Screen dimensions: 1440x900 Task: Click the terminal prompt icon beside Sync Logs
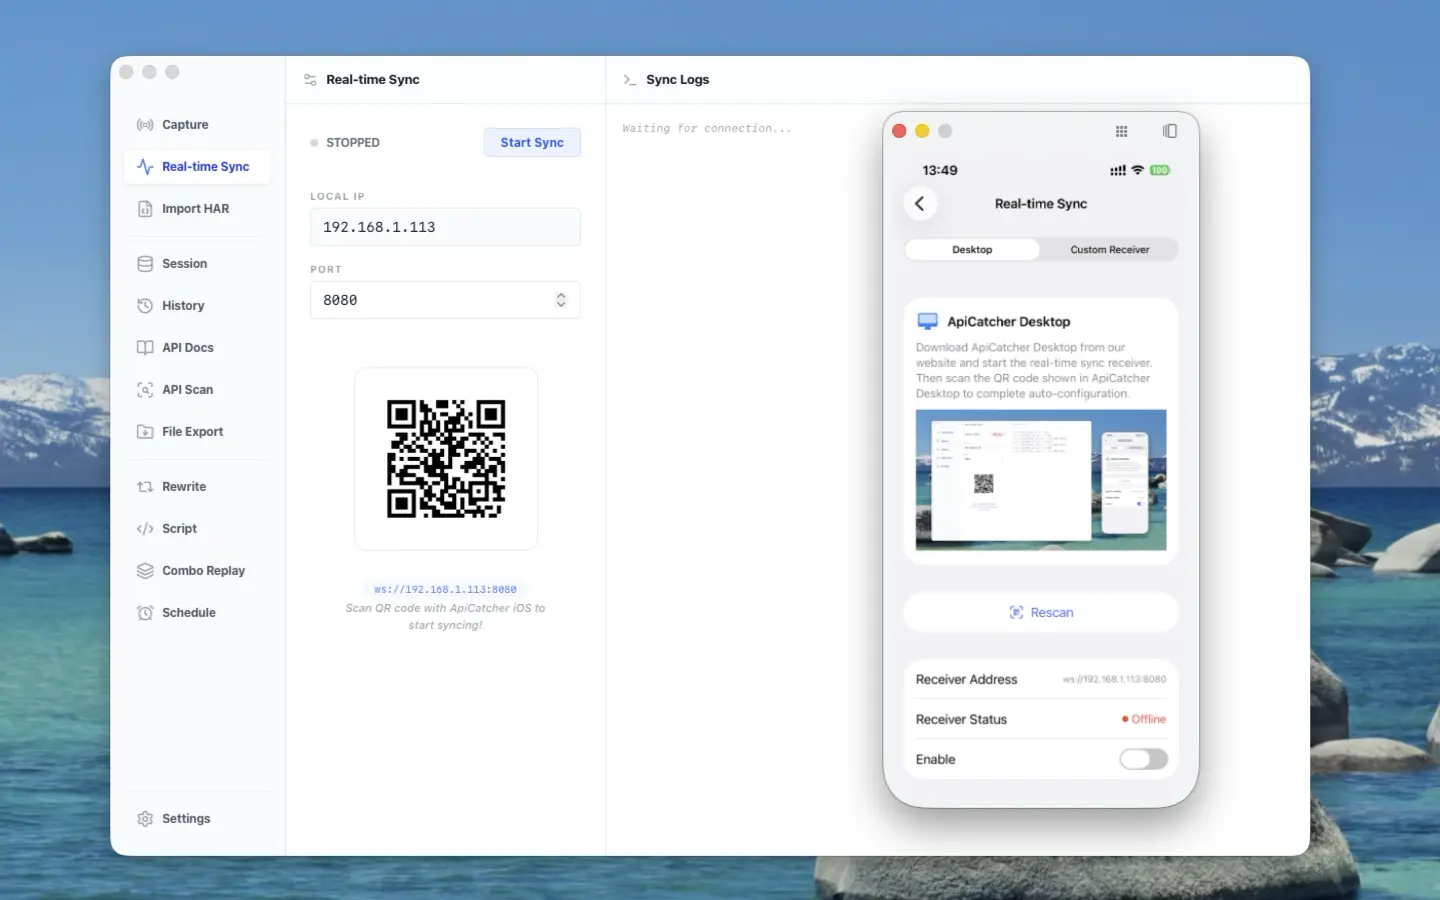630,80
